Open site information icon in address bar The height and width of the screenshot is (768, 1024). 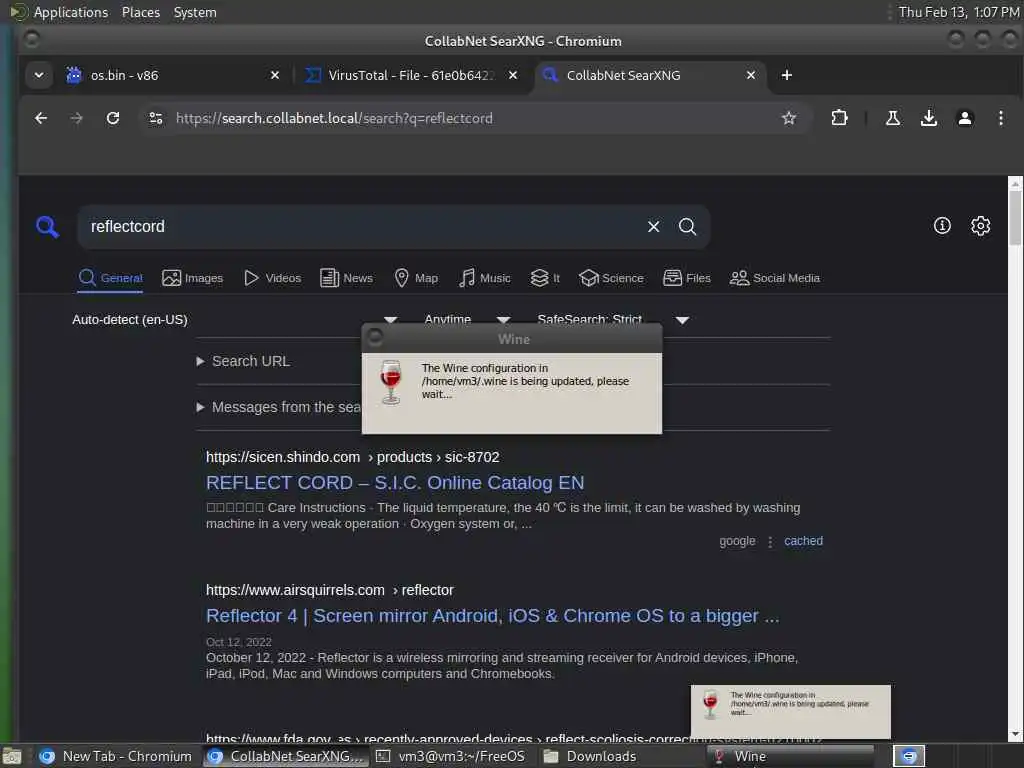[156, 118]
